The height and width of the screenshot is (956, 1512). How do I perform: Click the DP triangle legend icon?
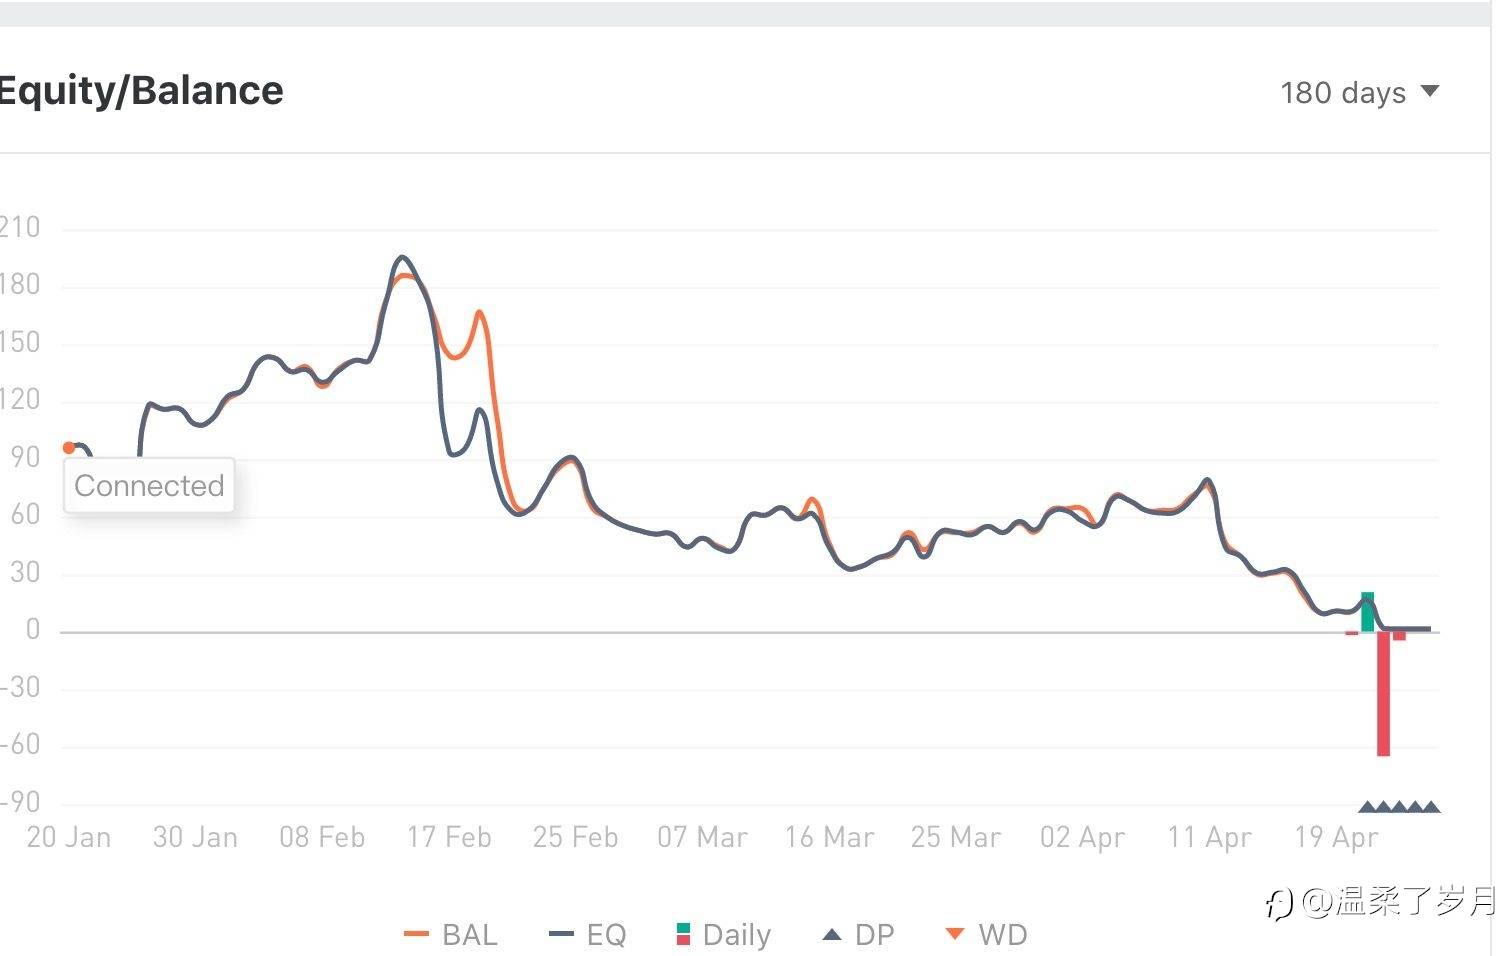pos(832,934)
